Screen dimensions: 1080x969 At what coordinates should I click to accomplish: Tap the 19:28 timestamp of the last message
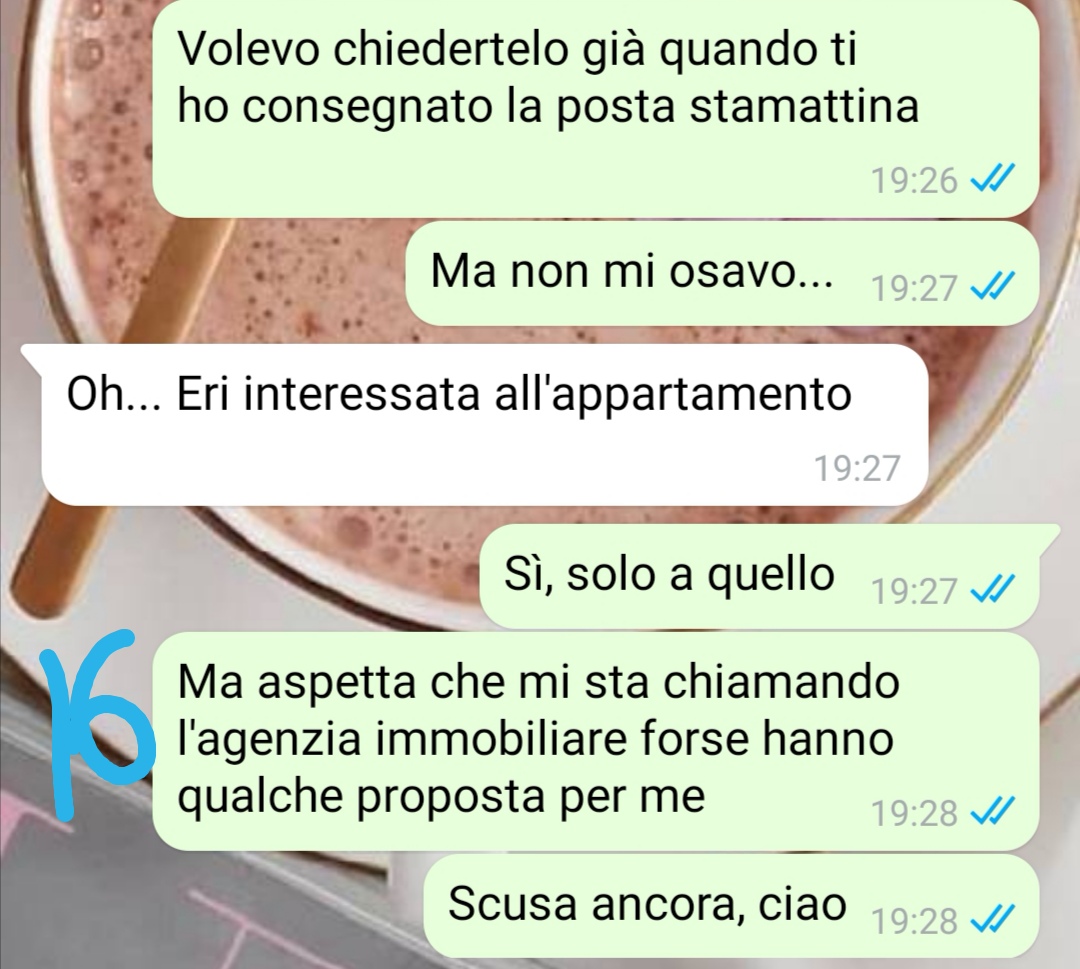(915, 921)
